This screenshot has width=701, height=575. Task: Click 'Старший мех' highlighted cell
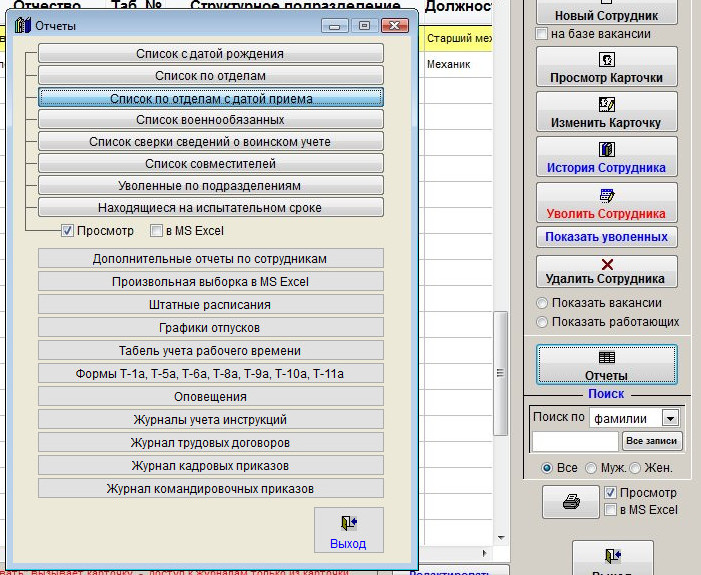(x=458, y=38)
